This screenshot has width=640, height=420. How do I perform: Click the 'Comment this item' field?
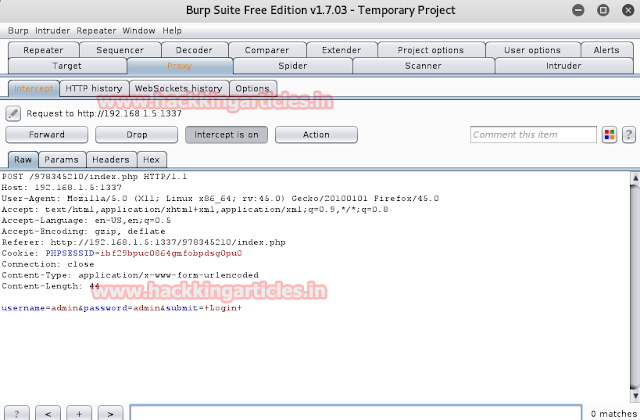pos(533,135)
